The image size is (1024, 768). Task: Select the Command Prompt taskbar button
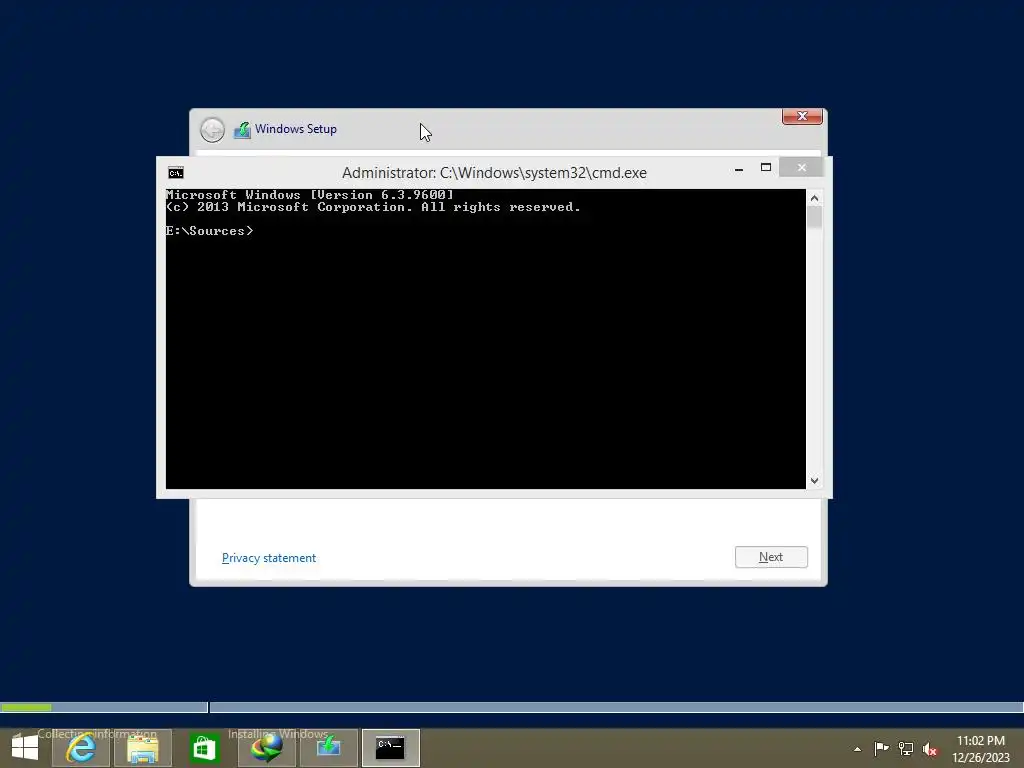point(391,748)
